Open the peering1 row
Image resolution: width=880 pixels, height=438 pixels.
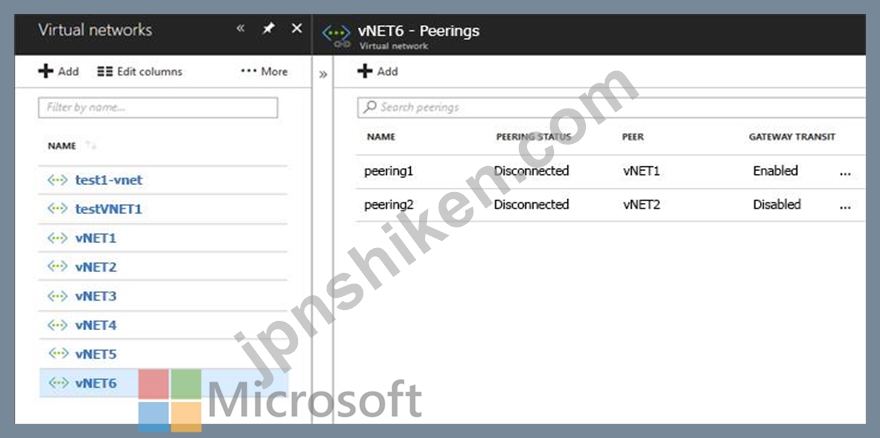coord(611,171)
